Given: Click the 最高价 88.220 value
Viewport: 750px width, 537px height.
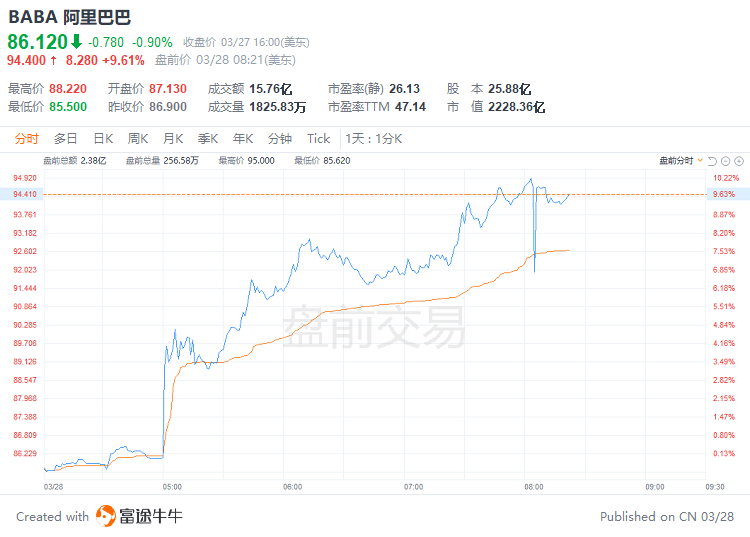Looking at the screenshot, I should (x=68, y=89).
